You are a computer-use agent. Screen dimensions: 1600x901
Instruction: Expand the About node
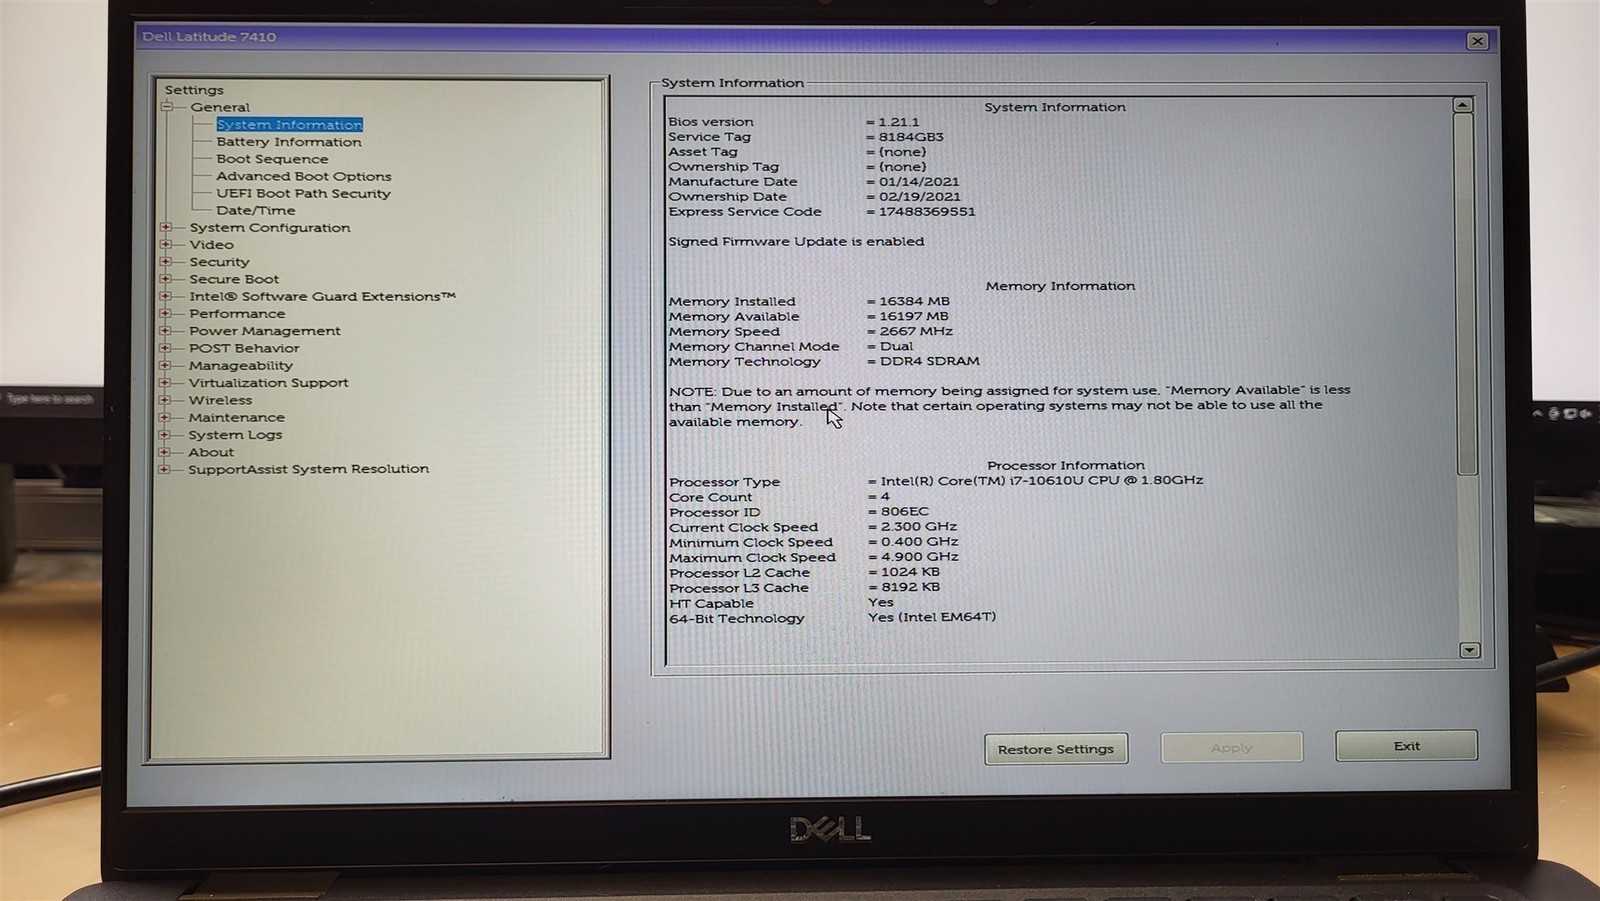166,452
